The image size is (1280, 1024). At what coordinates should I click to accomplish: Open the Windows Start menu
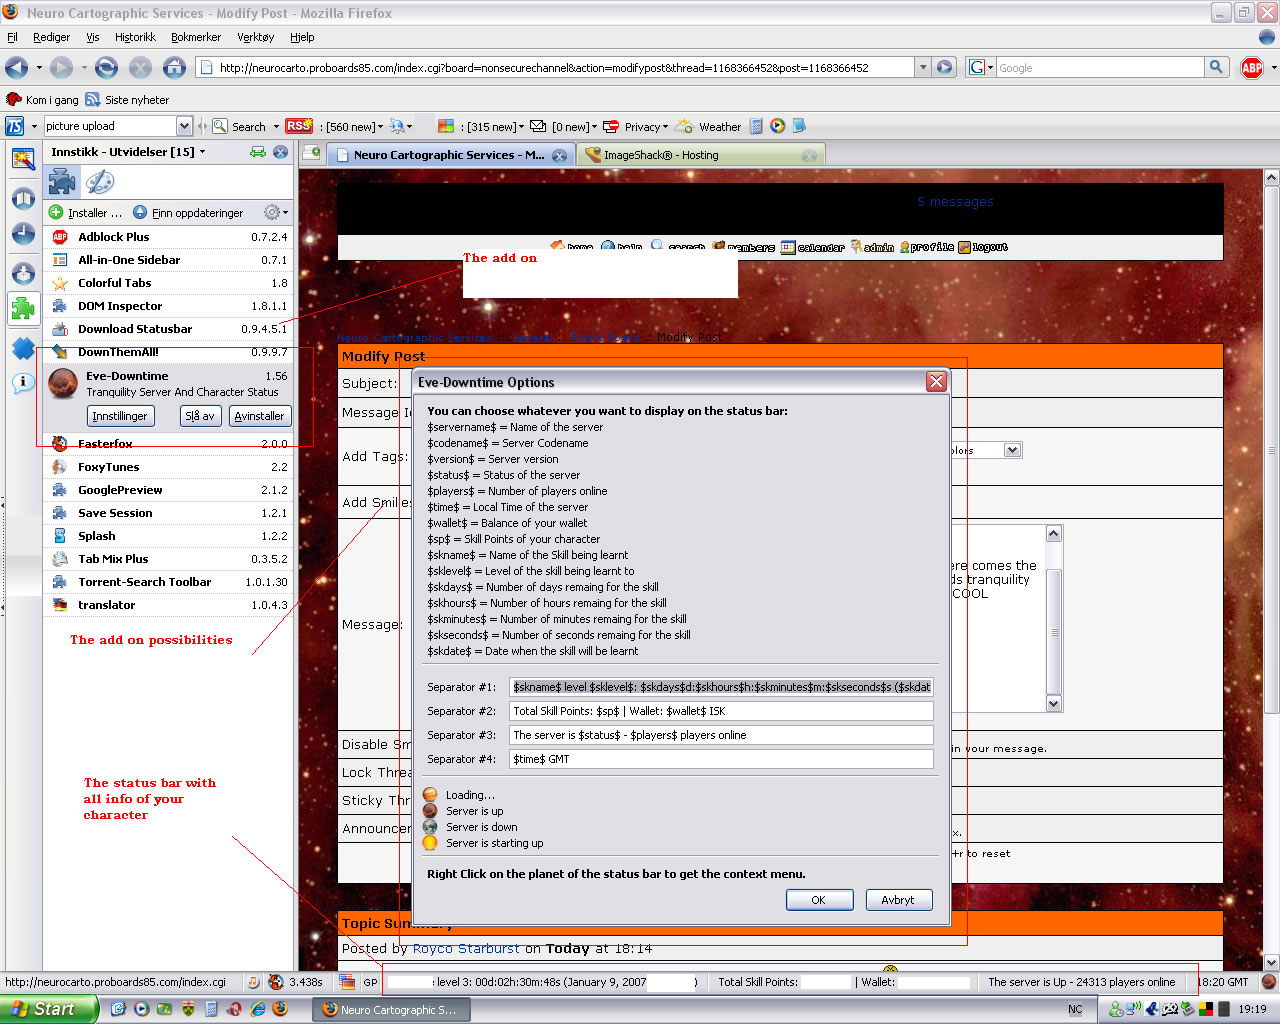pos(49,1009)
